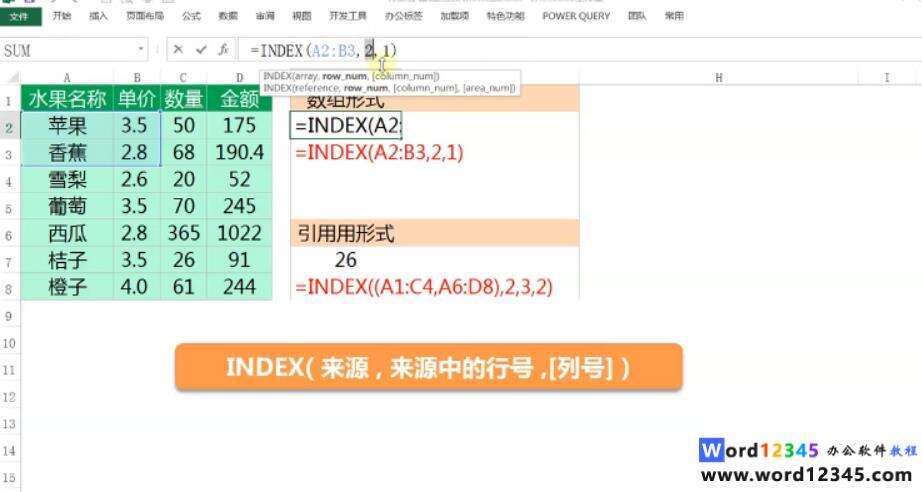Screen dimensions: 922x492
Task: Select cell containing 橙子
Action: click(x=67, y=287)
